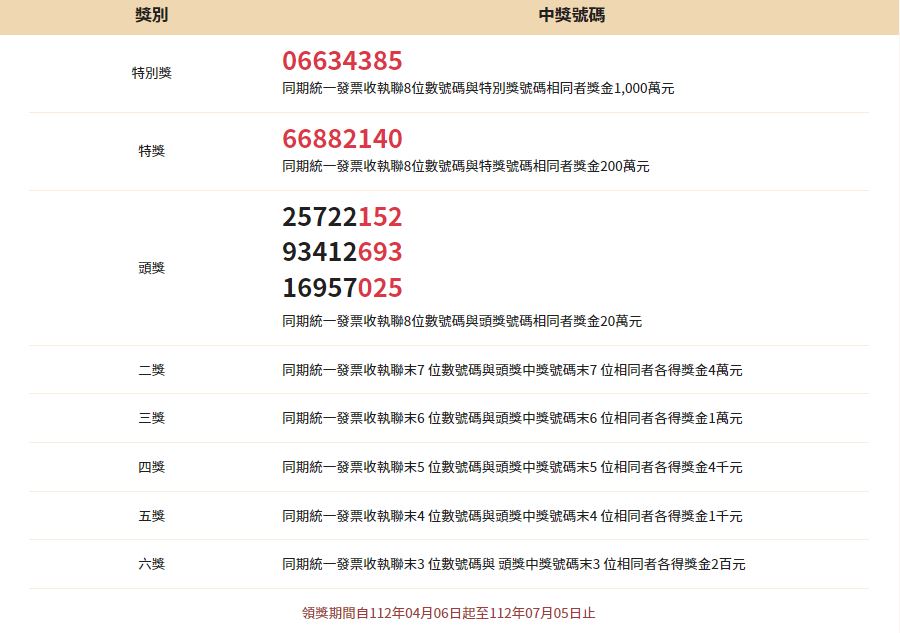Click the 領獎期間 claim period notice

(449, 613)
